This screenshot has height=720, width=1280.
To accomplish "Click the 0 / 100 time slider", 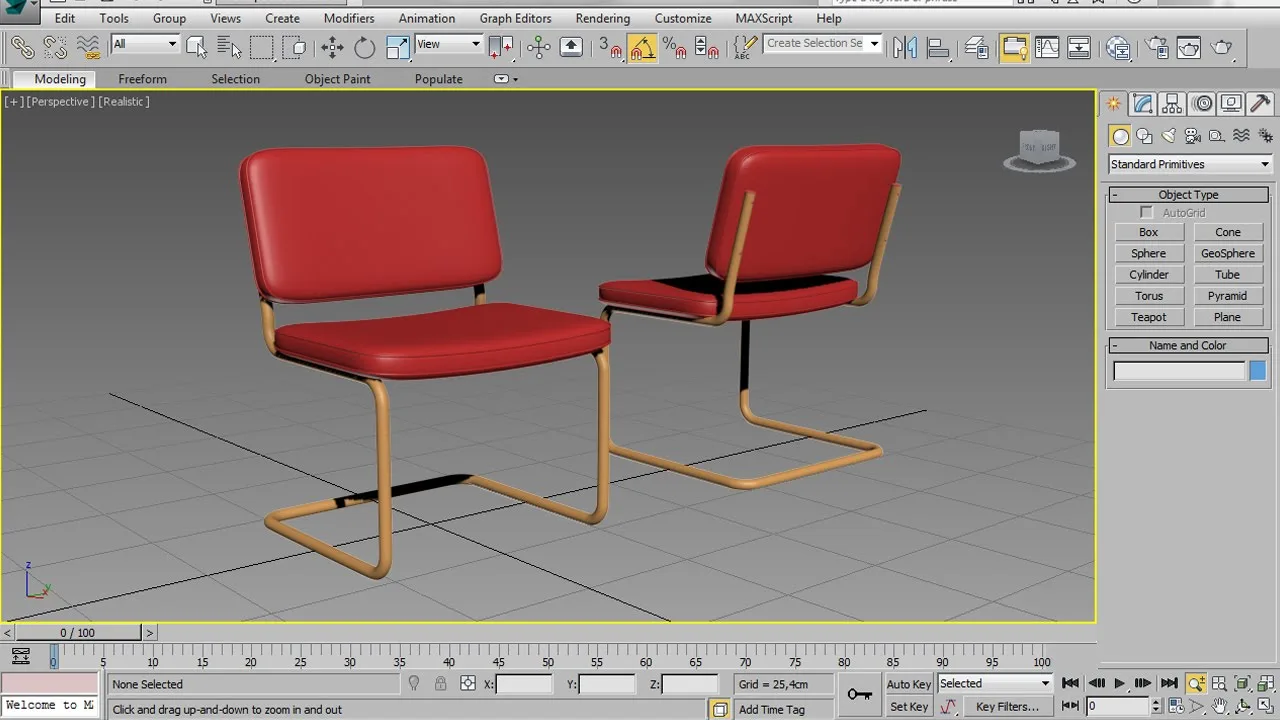I will (78, 633).
